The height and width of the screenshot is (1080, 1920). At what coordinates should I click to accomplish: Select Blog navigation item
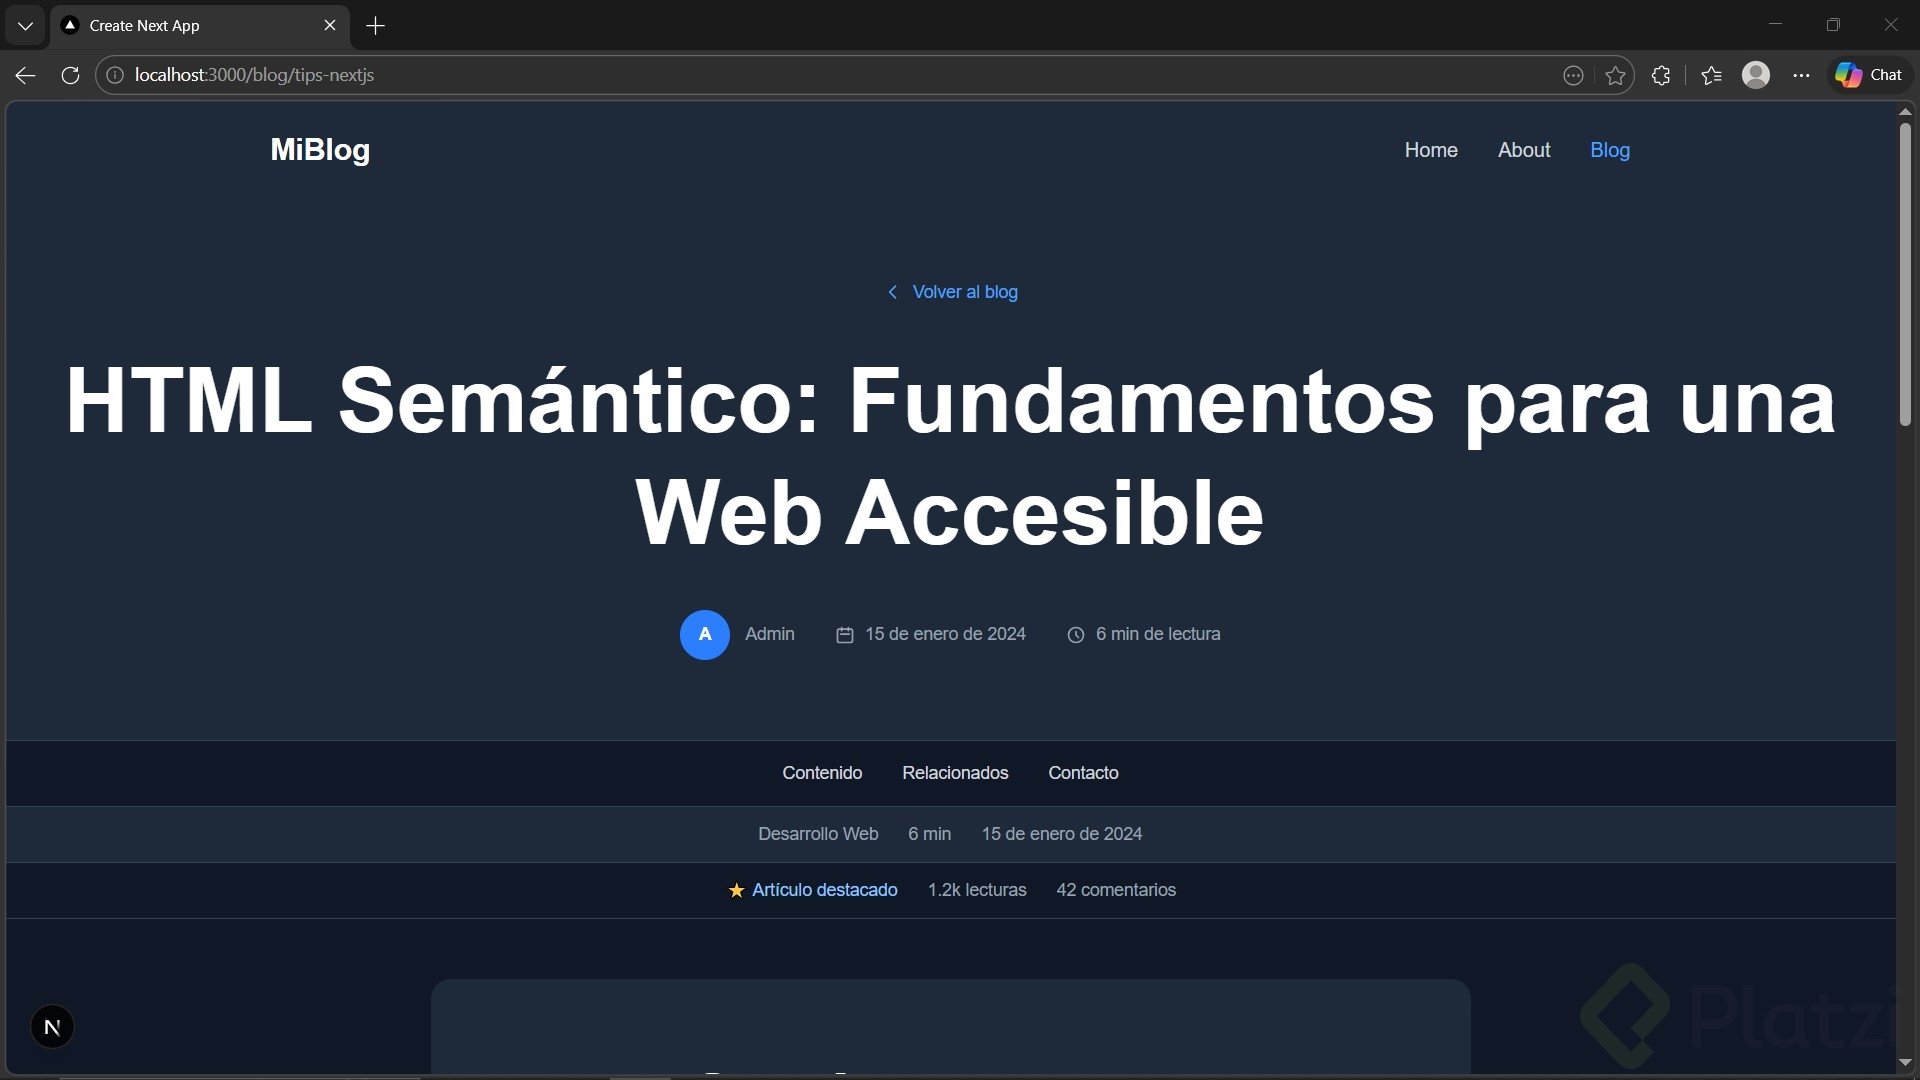pos(1609,150)
